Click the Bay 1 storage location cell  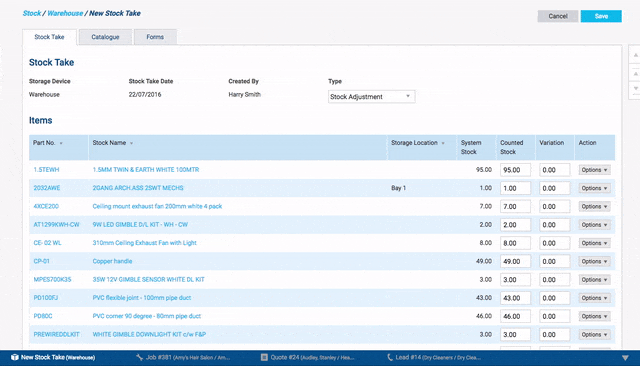point(398,188)
